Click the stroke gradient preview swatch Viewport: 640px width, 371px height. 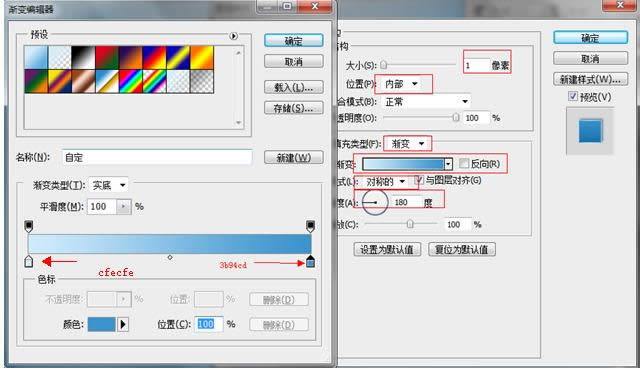(x=403, y=164)
